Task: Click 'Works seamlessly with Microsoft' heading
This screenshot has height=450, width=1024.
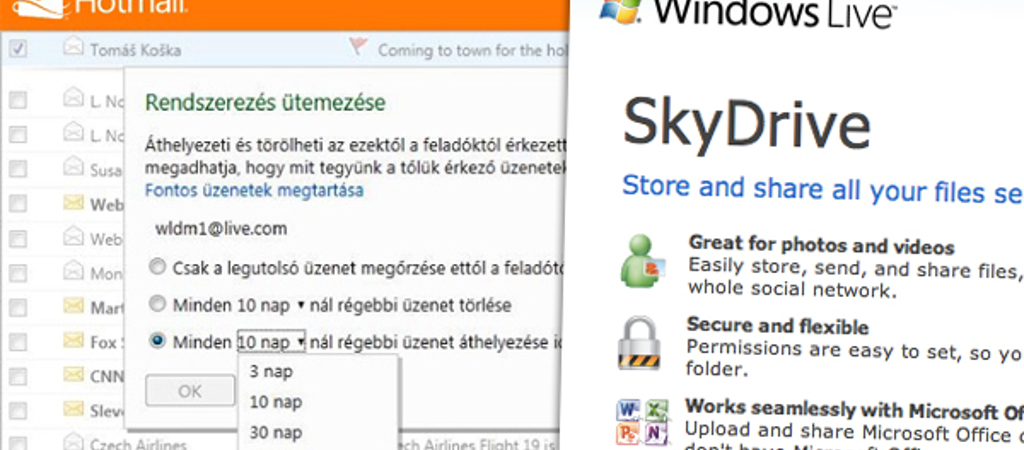Action: pos(854,410)
